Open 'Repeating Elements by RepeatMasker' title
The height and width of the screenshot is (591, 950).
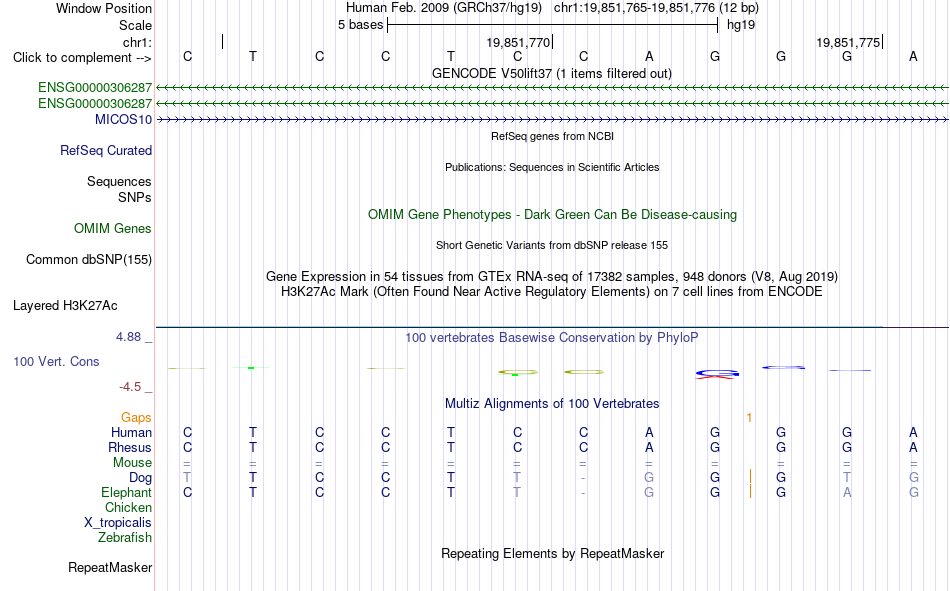pyautogui.click(x=552, y=553)
